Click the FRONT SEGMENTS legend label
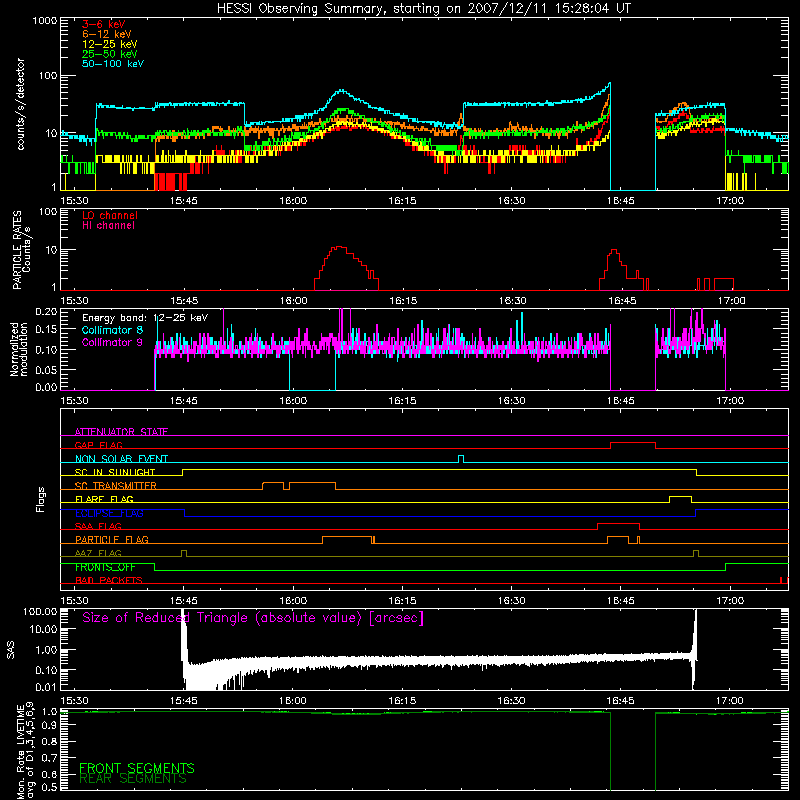Screen dimensions: 800x800 pyautogui.click(x=137, y=768)
